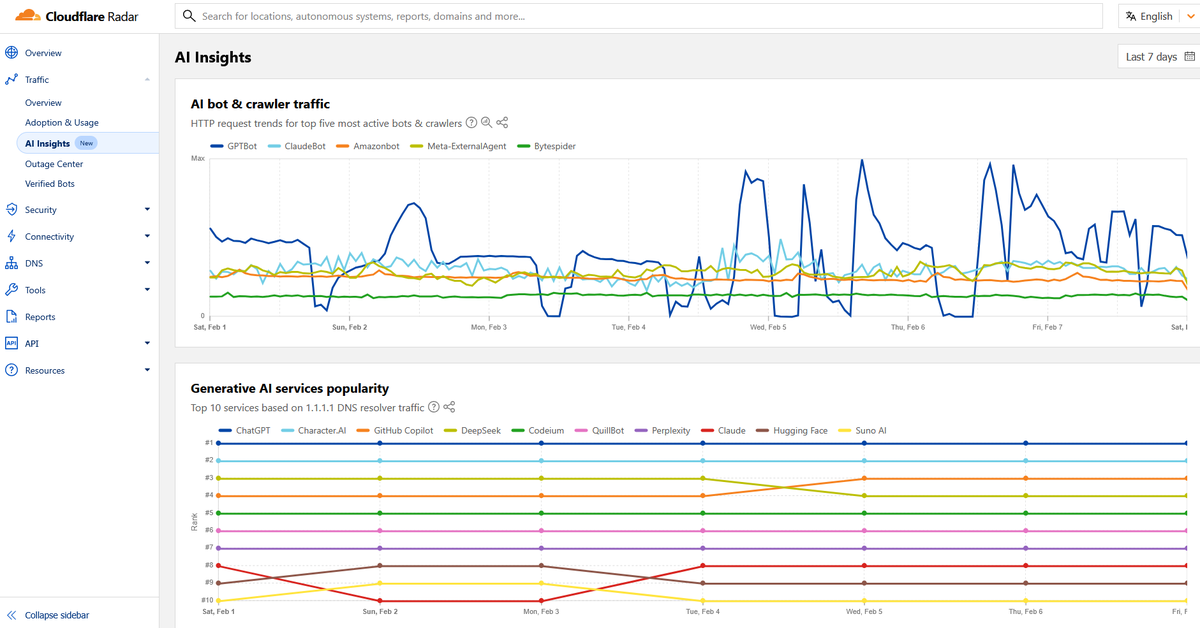The image size is (1200, 628).
Task: Toggle Hugging Face series in the legend
Action: point(792,430)
